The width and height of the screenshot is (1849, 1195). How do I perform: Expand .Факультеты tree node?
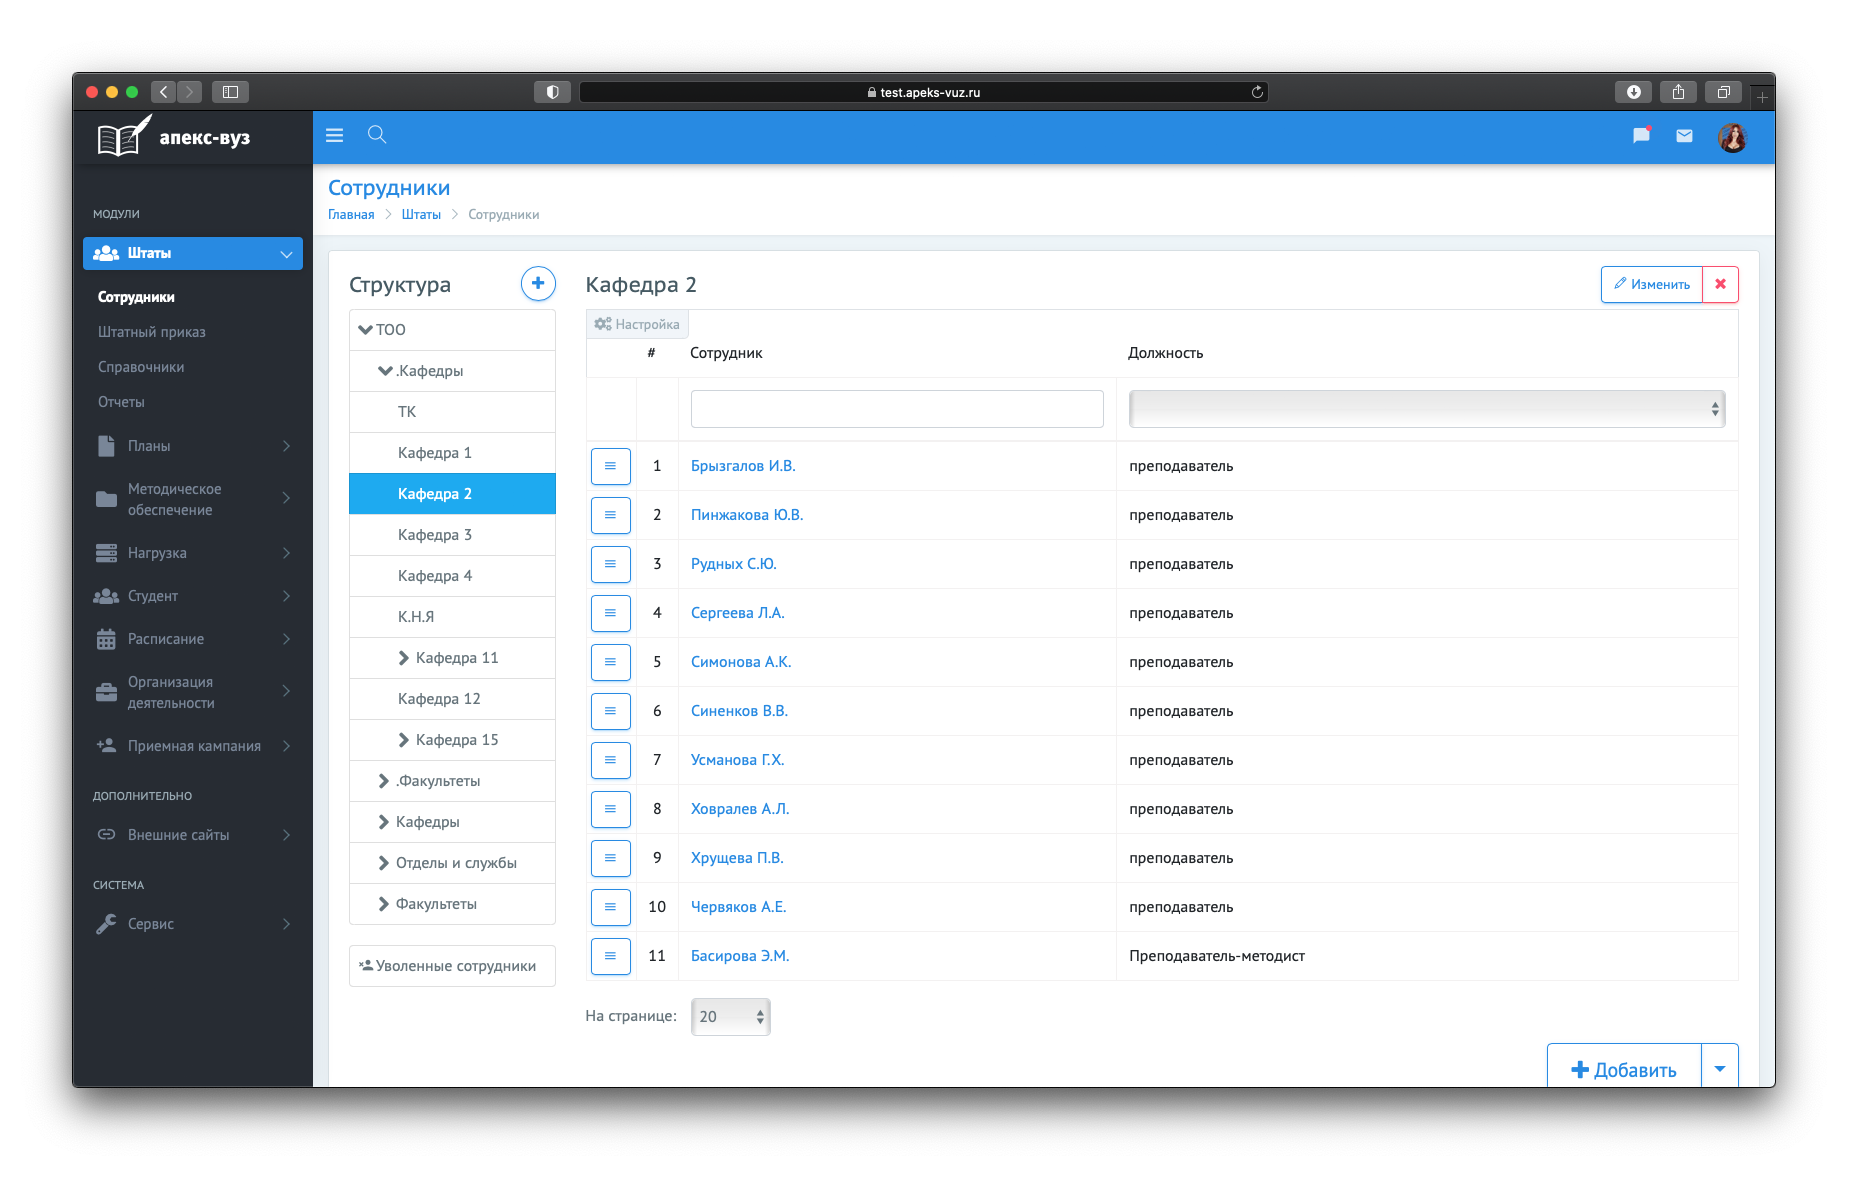coord(383,781)
